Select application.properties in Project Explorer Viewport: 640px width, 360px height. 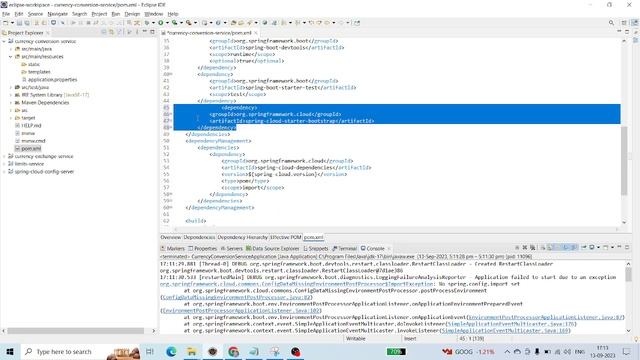tap(52, 80)
